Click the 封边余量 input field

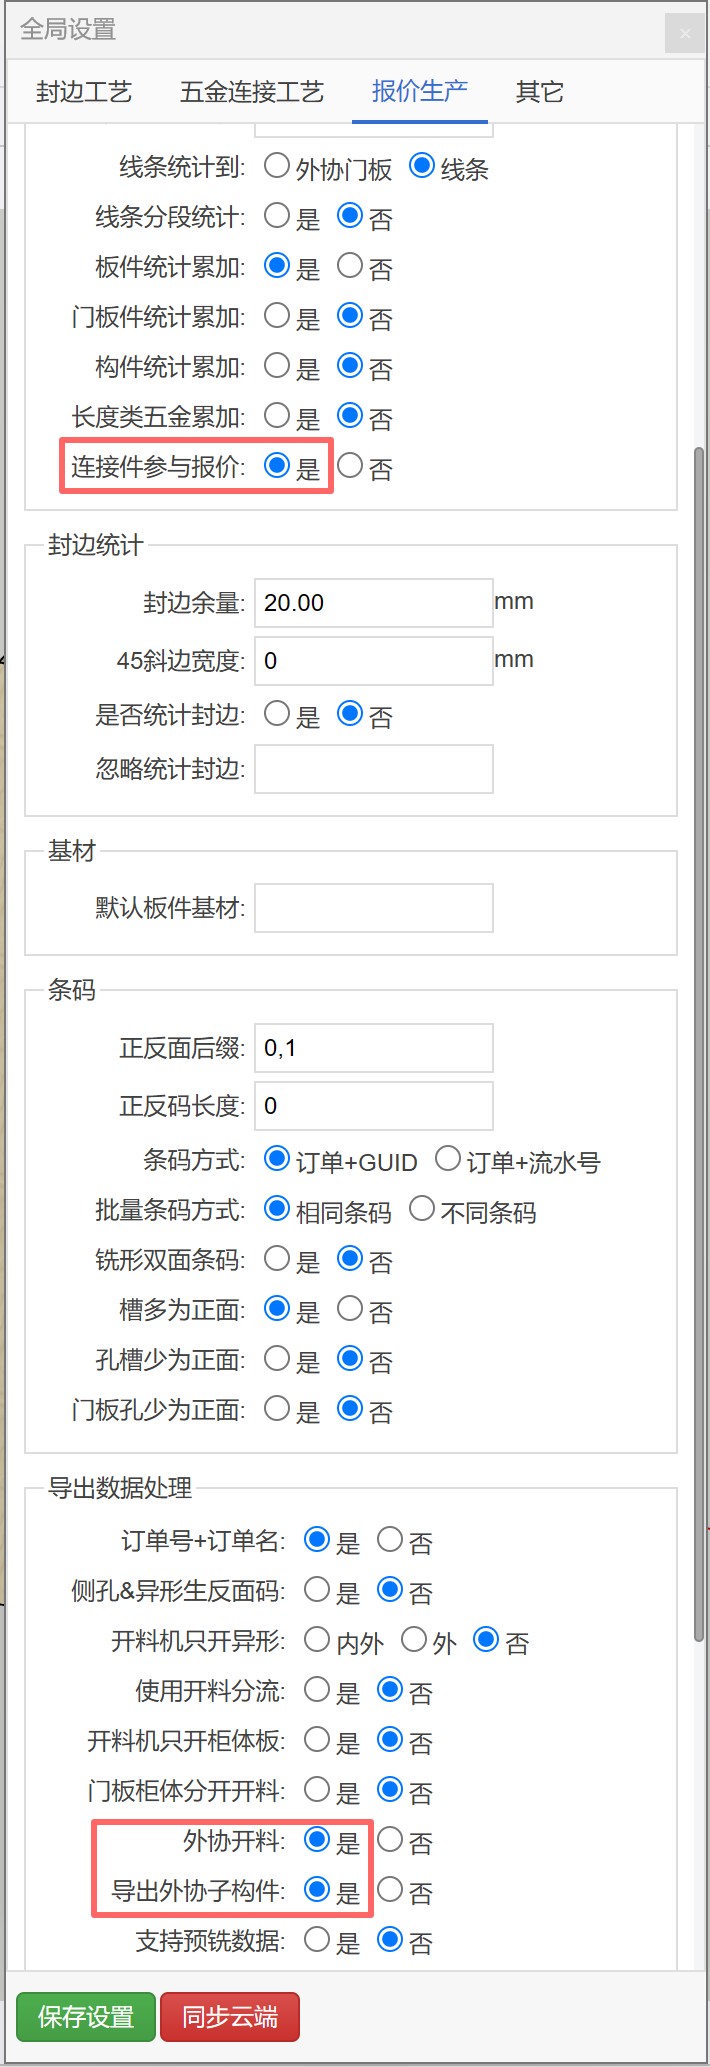(372, 602)
